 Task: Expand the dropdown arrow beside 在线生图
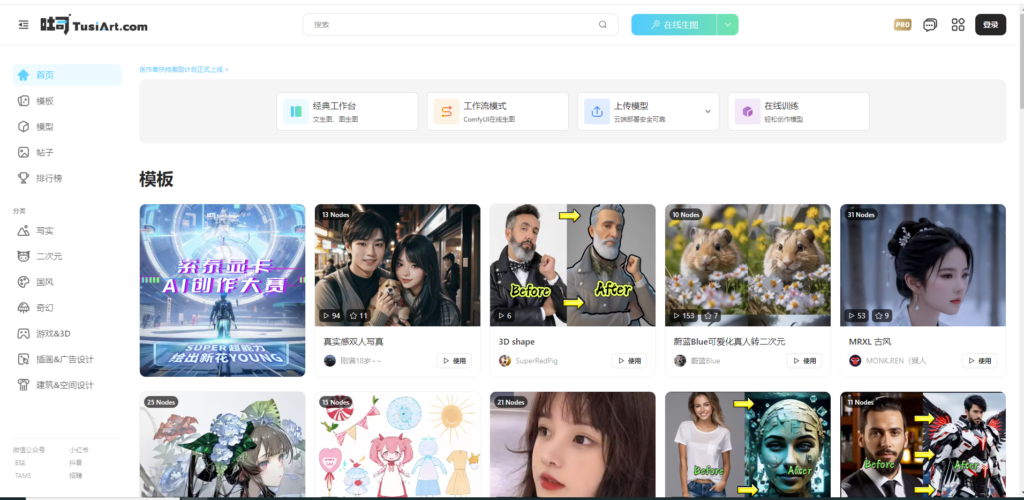point(727,25)
